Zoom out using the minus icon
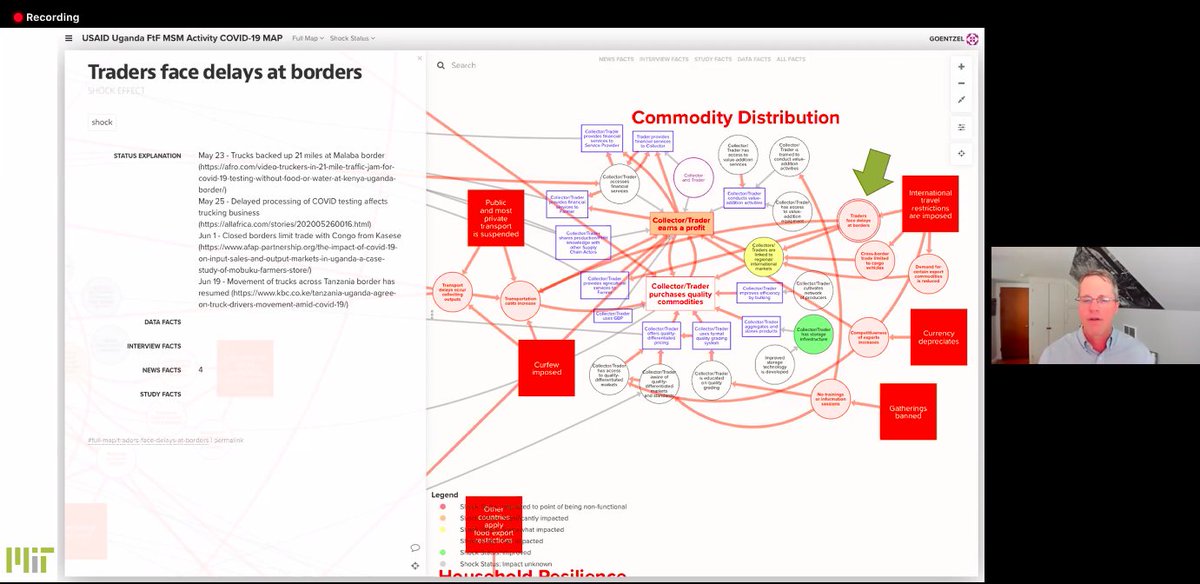Screen dimensions: 1200x584 pos(961,83)
